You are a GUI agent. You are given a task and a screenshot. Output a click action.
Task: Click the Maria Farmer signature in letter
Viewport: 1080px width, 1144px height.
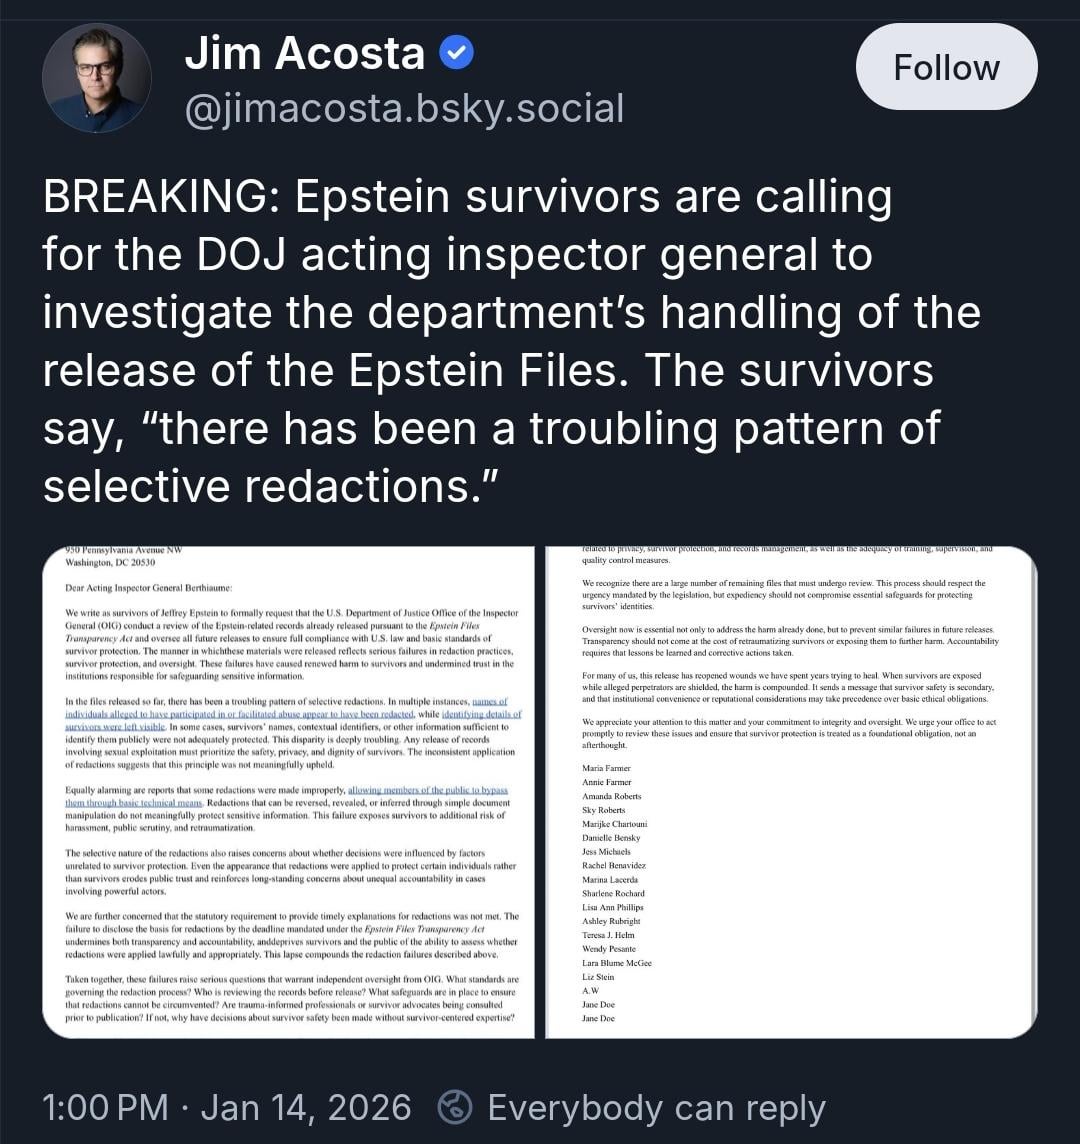pyautogui.click(x=606, y=768)
